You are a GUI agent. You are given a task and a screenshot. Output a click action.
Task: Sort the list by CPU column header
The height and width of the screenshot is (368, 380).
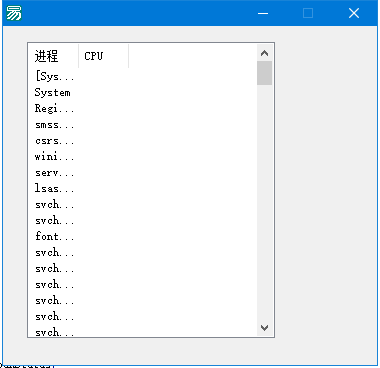(104, 56)
